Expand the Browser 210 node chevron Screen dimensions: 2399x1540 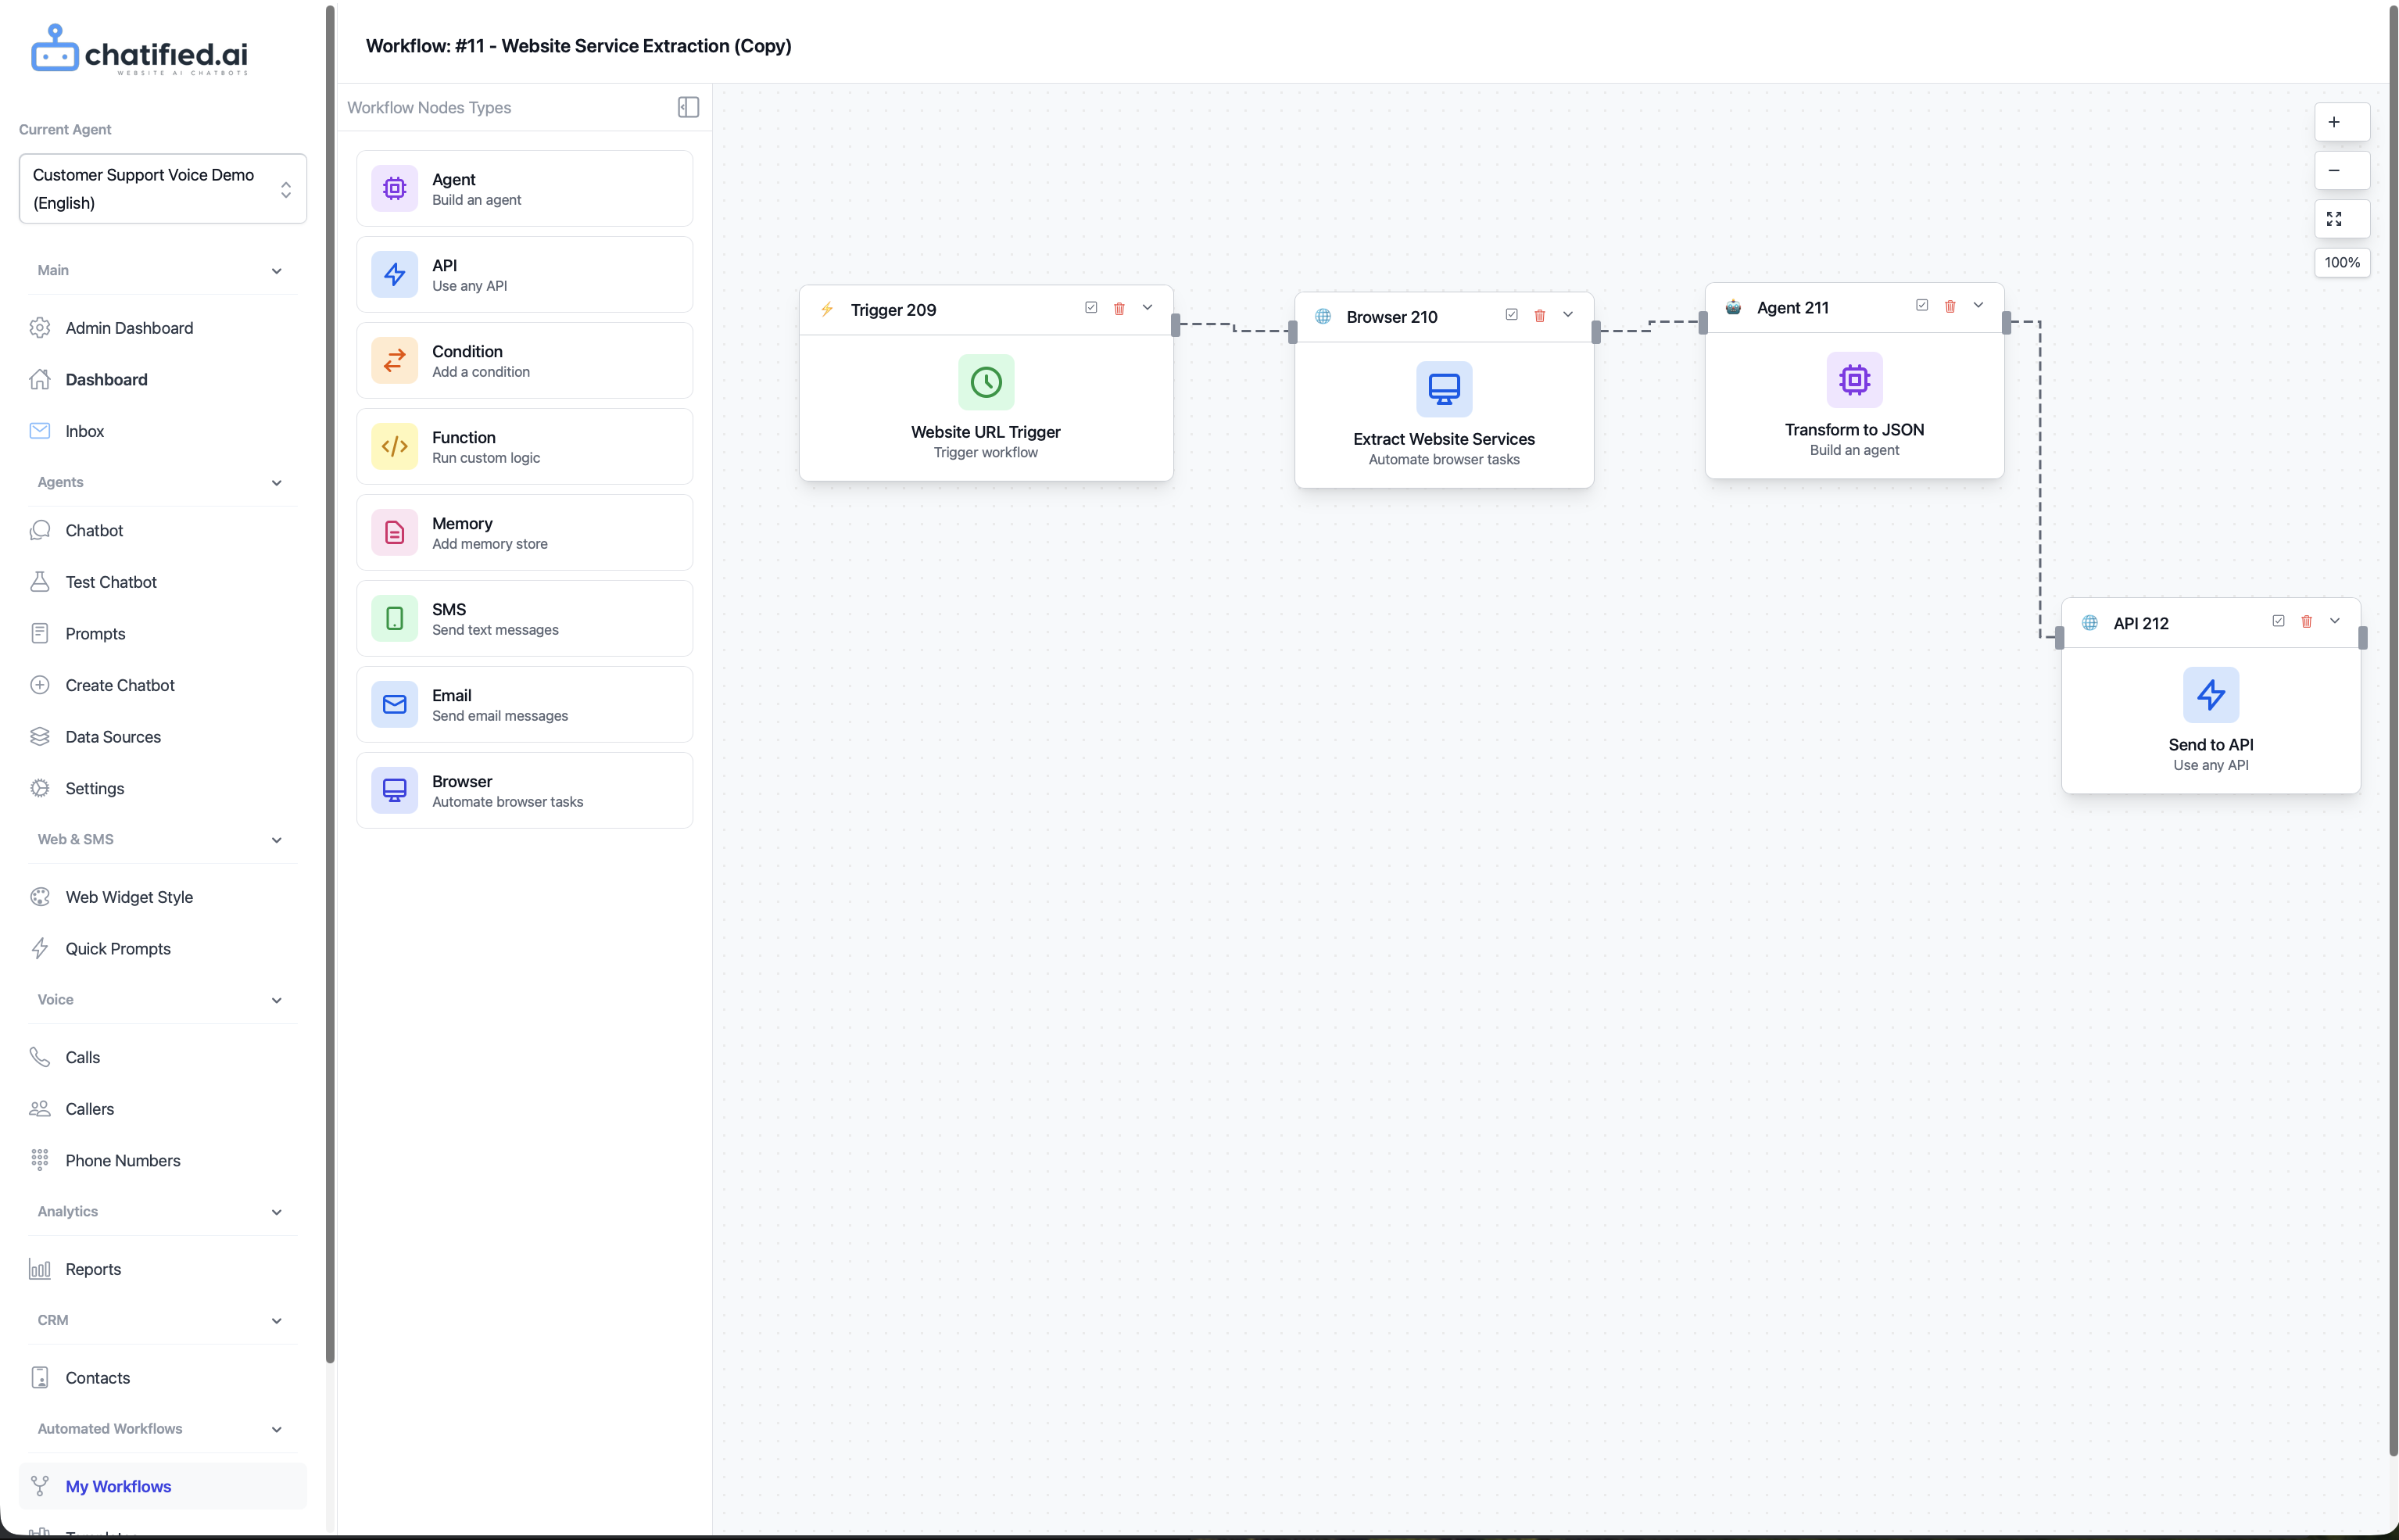(1567, 315)
